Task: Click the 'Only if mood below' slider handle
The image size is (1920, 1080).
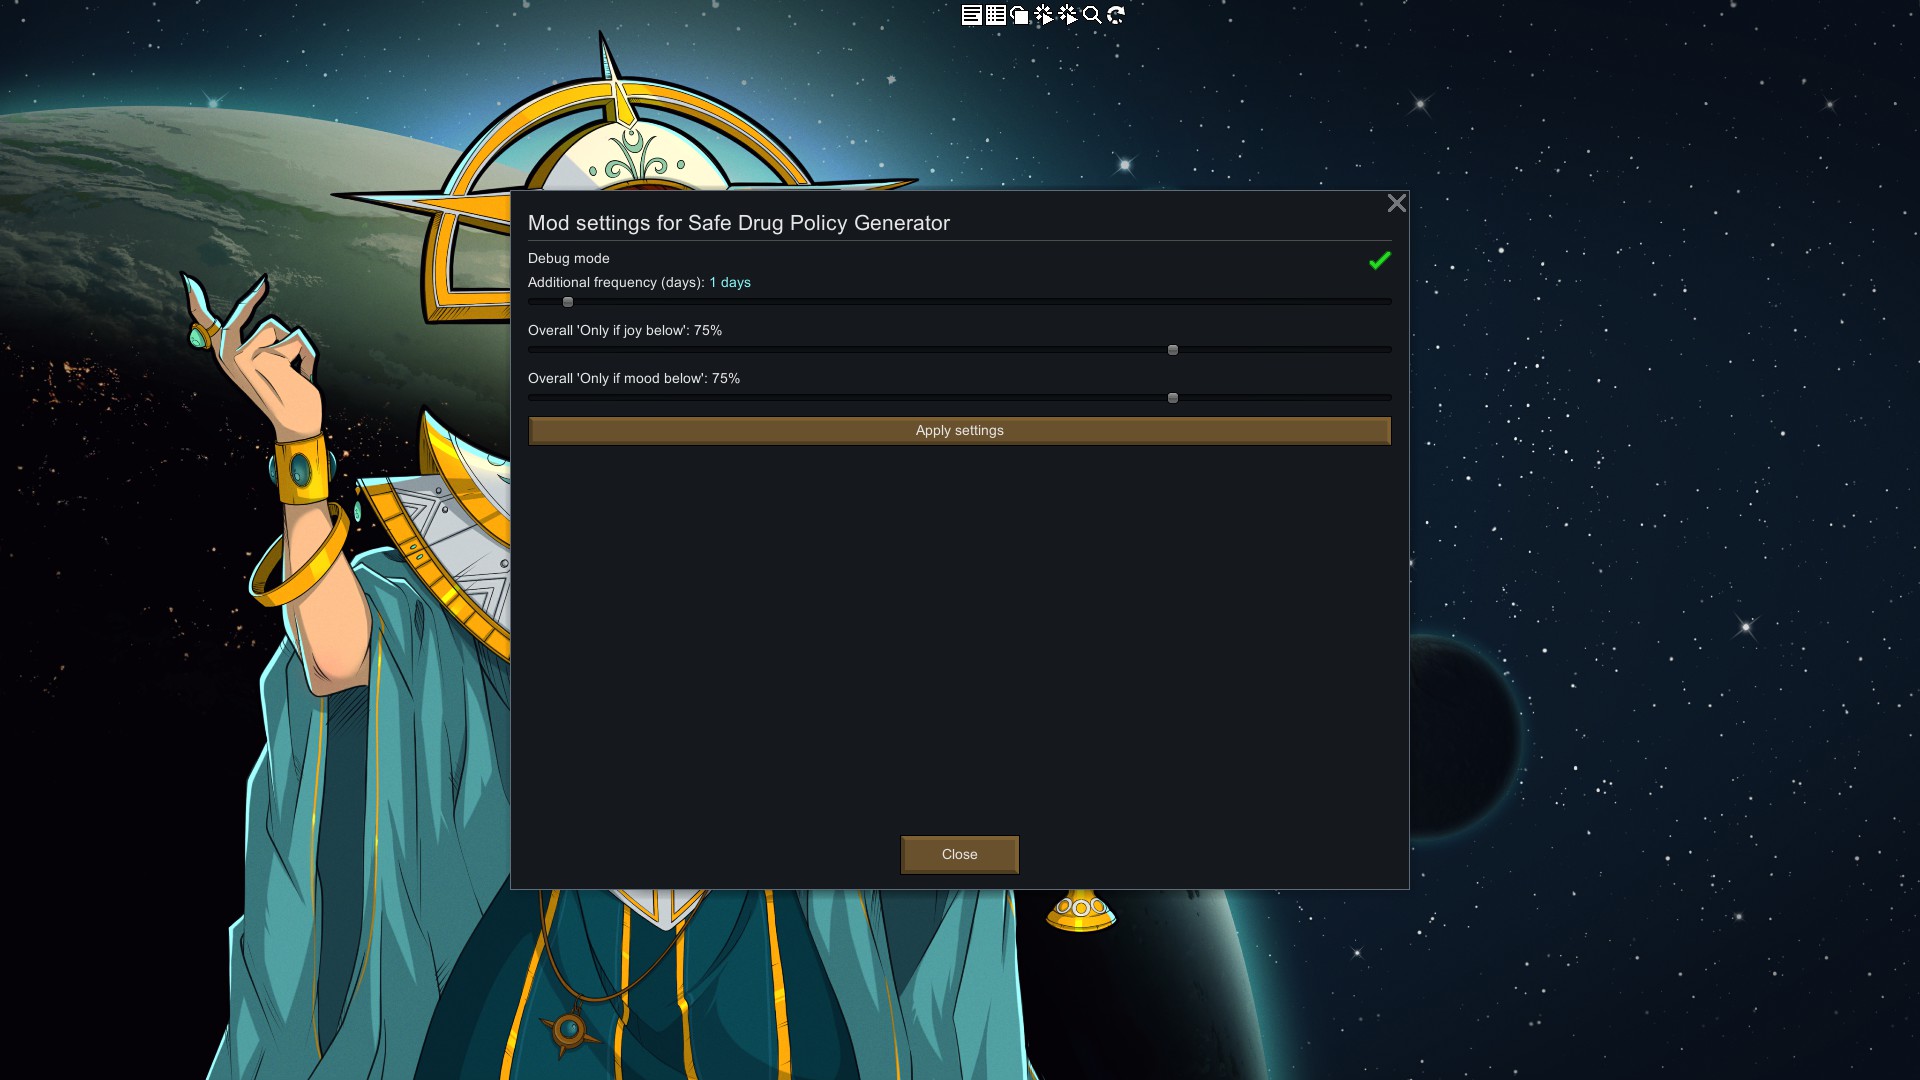Action: pyautogui.click(x=1173, y=398)
